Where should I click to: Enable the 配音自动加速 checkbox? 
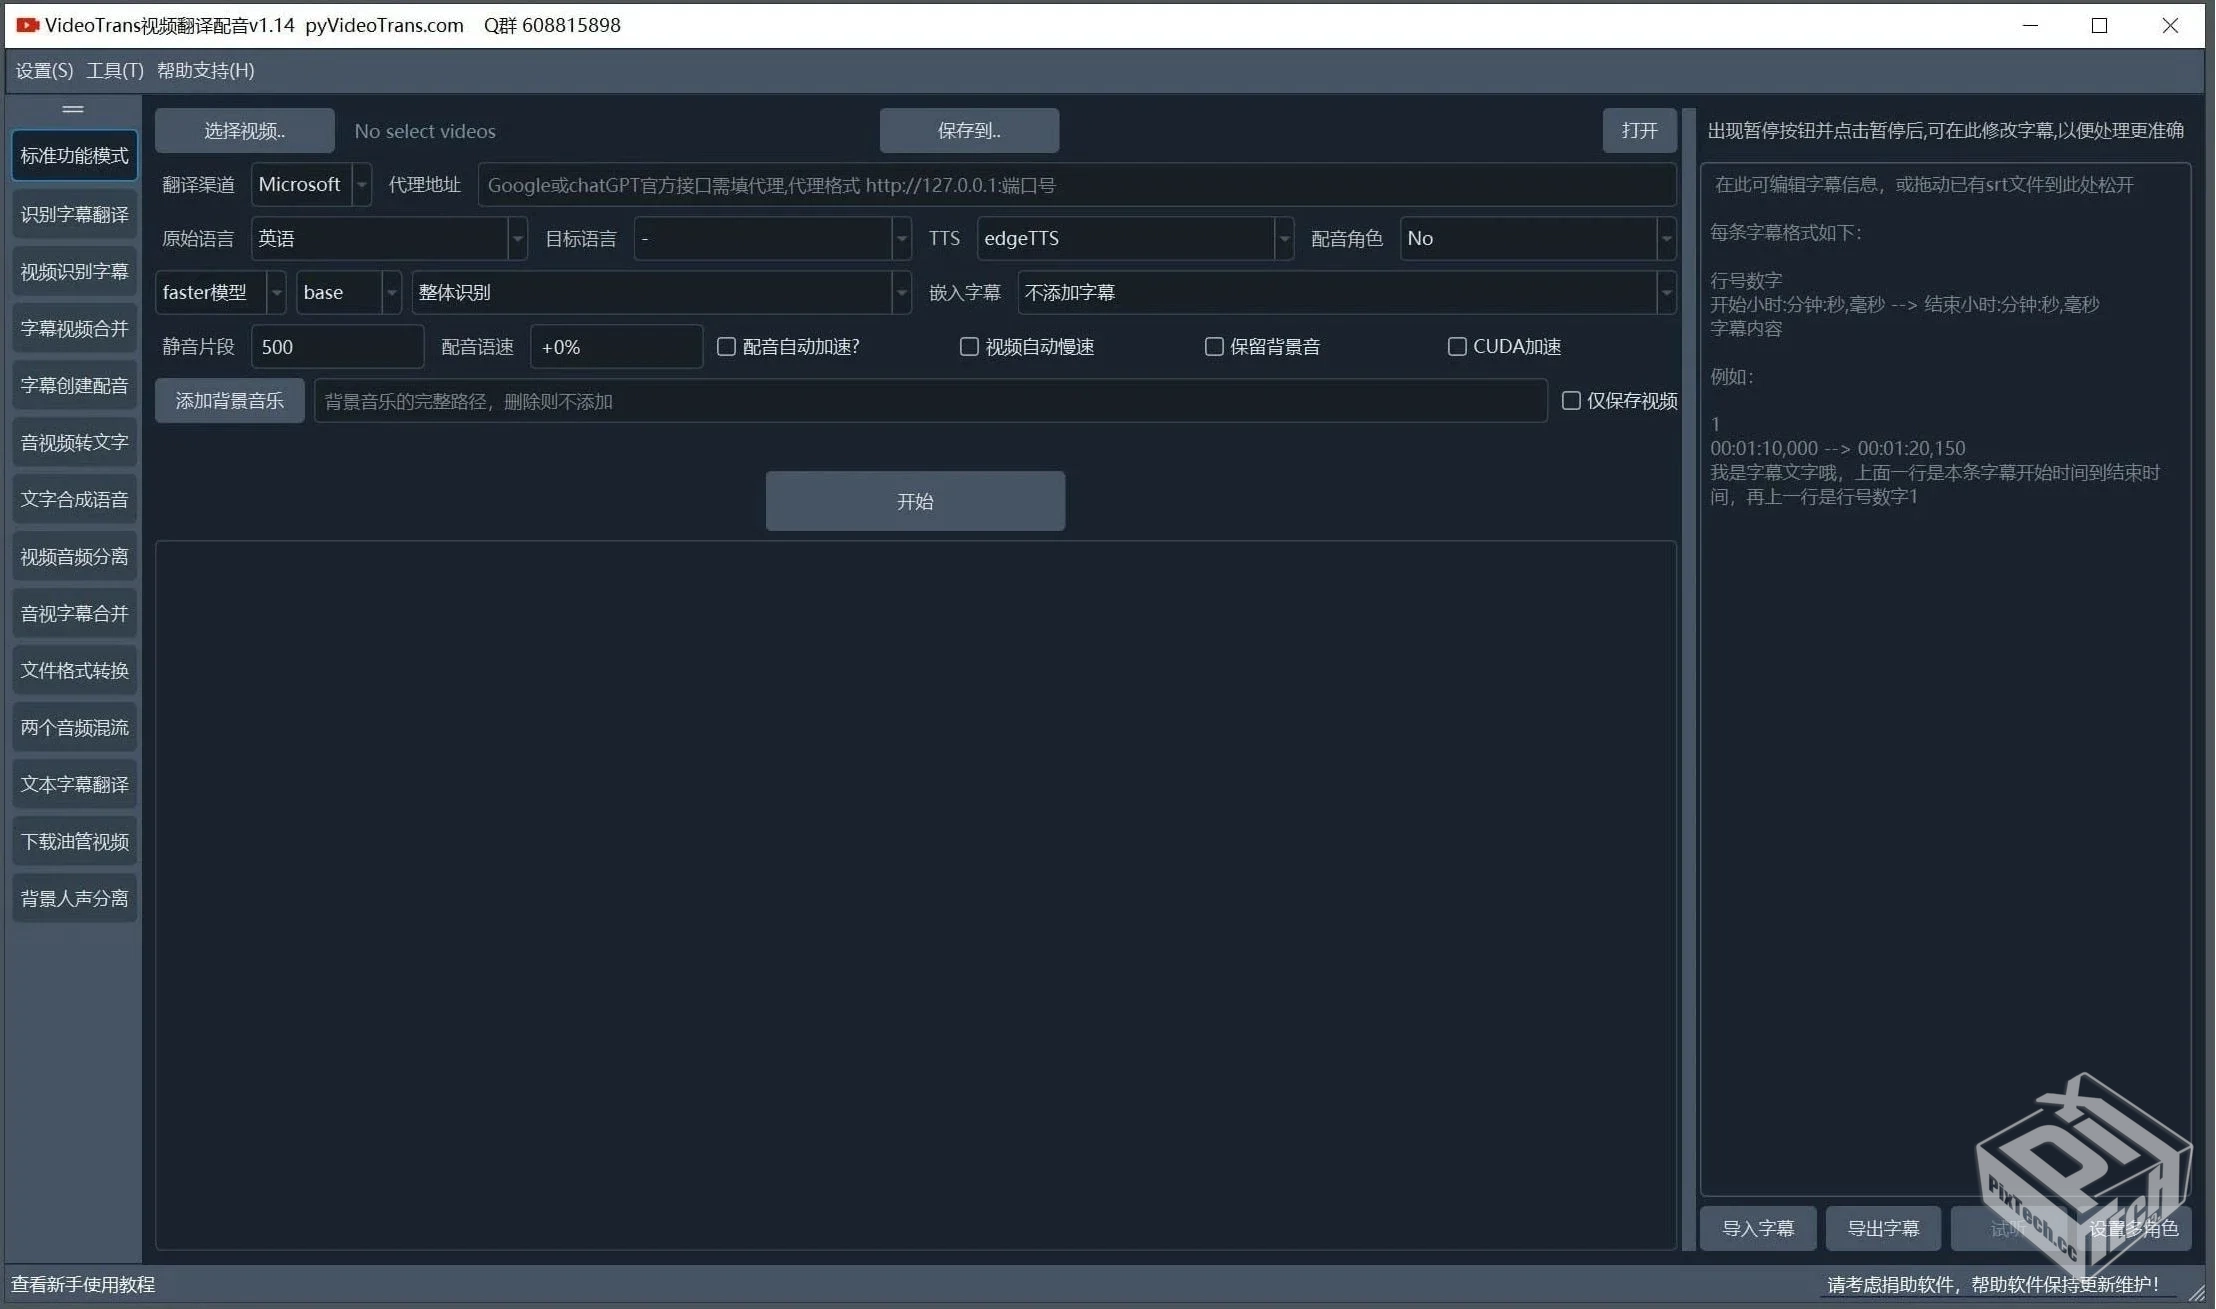[727, 347]
